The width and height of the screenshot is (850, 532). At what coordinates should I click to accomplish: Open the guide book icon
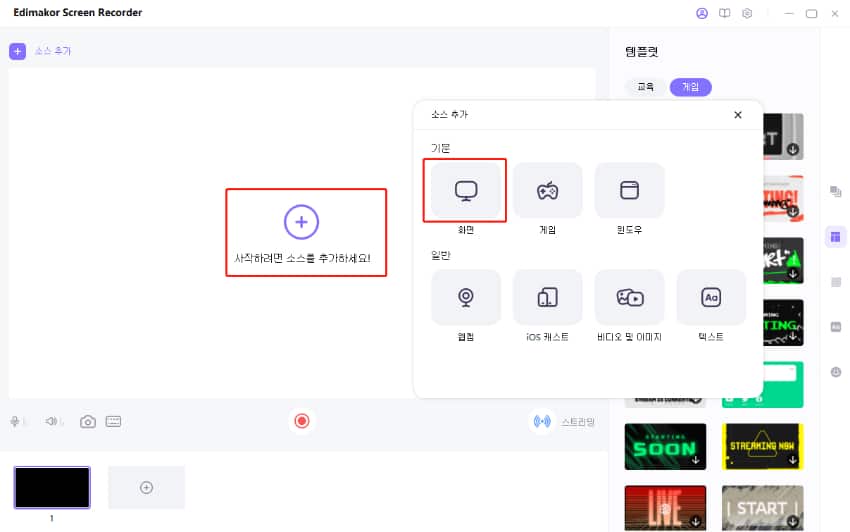pos(725,14)
